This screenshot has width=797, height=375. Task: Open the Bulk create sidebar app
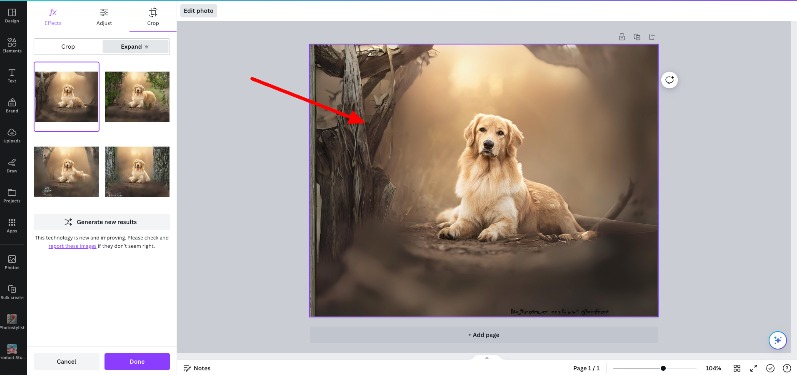click(x=12, y=292)
